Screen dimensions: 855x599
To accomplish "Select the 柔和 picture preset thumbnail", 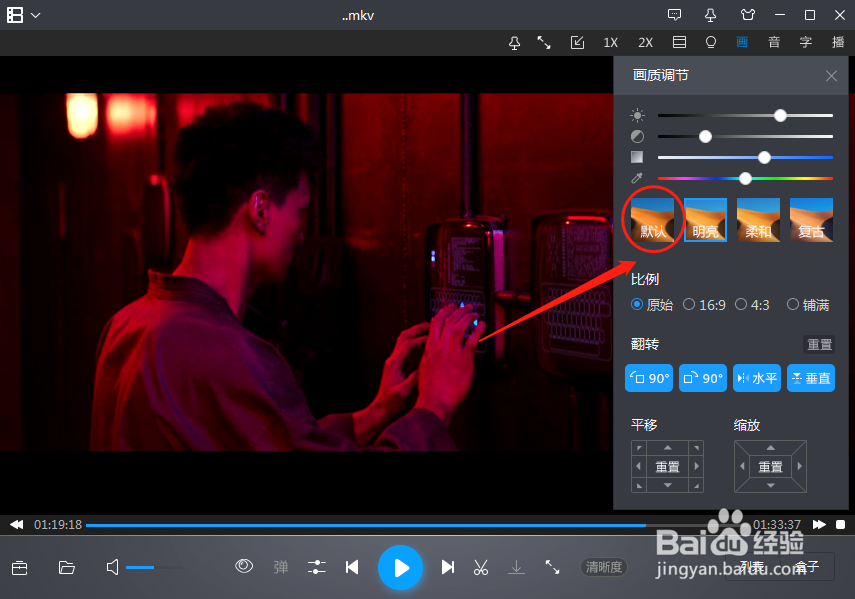I will point(758,220).
